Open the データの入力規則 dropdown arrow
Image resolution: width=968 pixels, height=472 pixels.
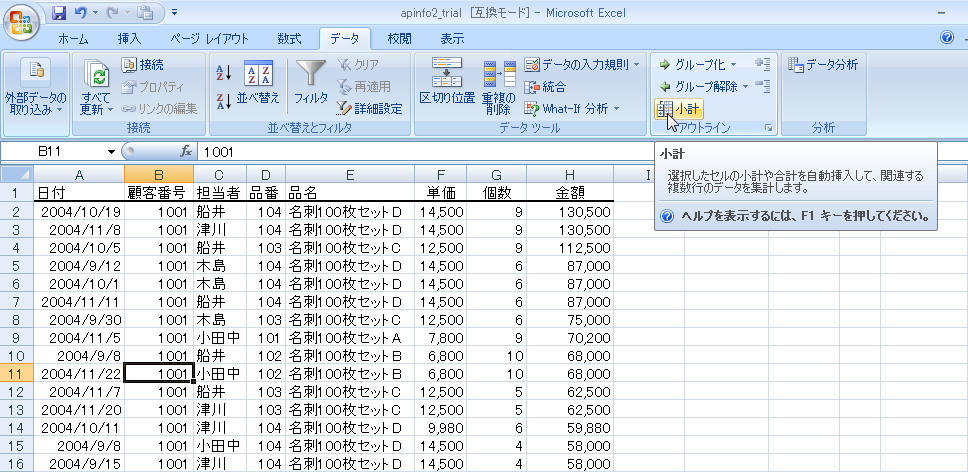[637, 65]
